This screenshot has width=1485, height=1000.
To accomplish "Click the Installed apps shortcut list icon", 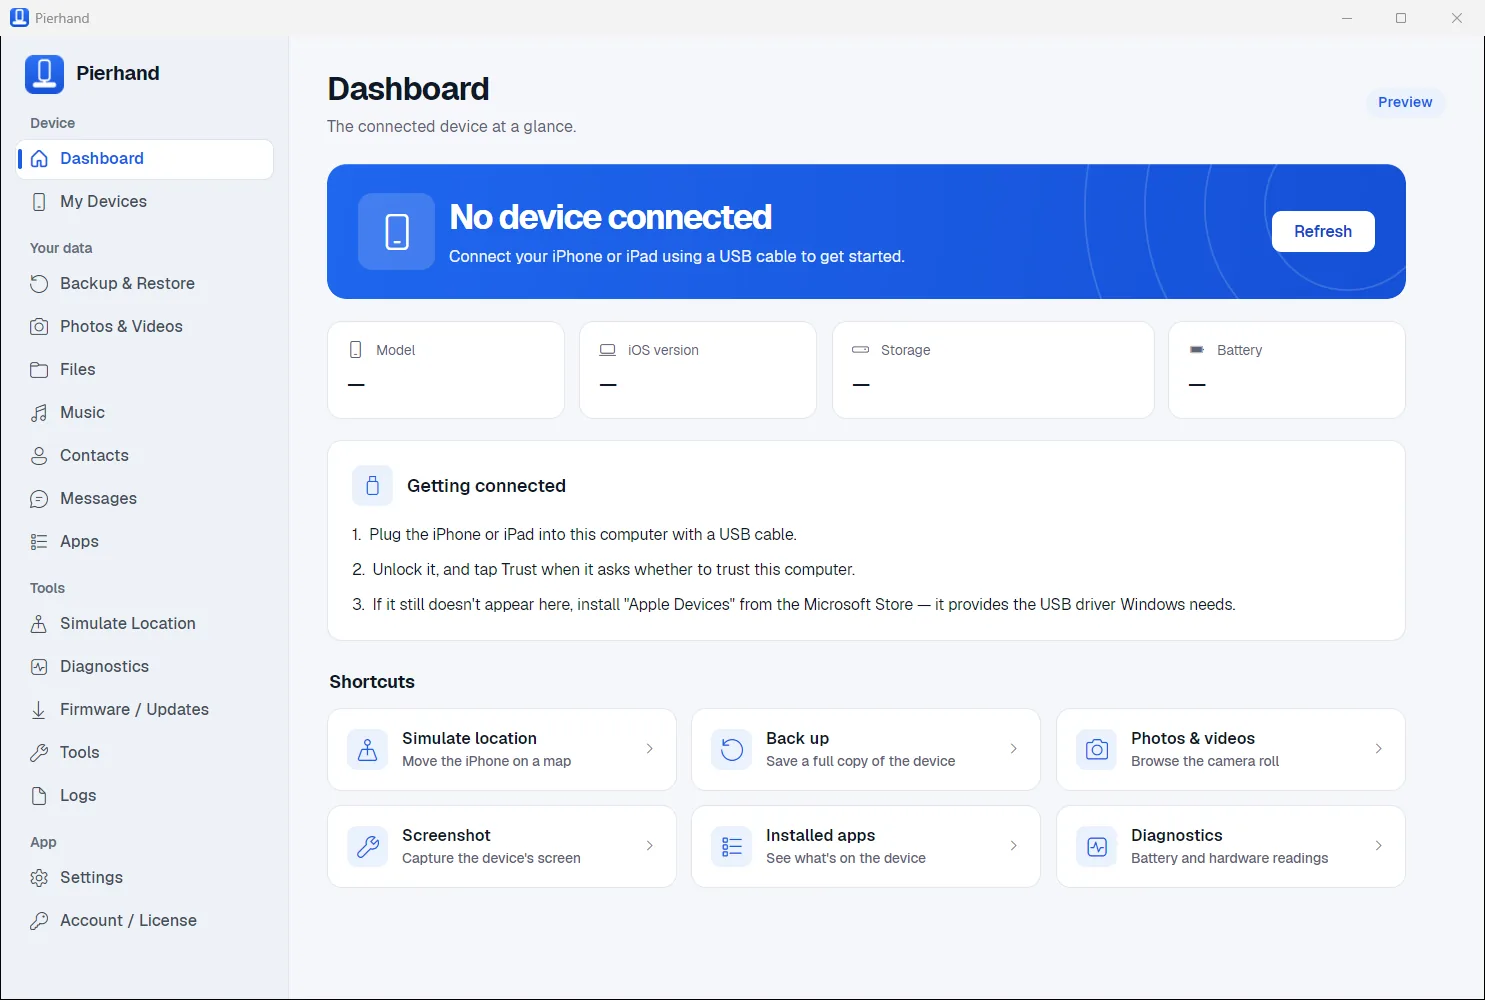I will pyautogui.click(x=732, y=847).
